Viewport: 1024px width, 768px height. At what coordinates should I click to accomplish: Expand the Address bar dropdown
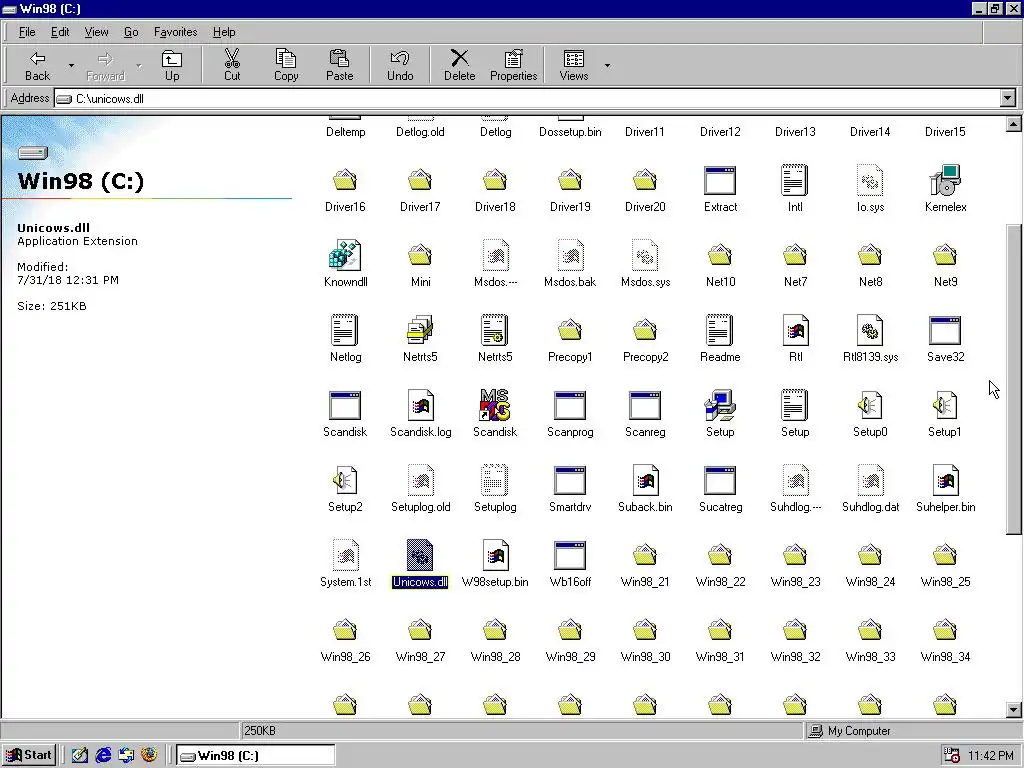tap(1007, 99)
